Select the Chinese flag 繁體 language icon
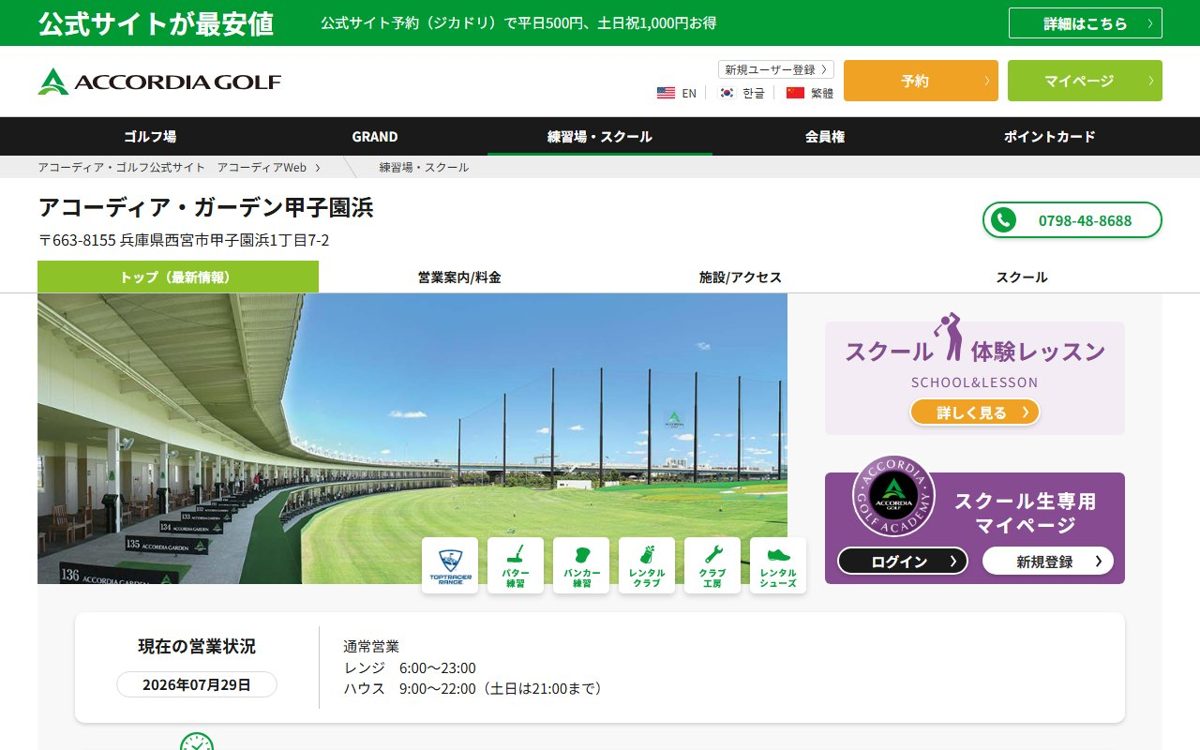The width and height of the screenshot is (1200, 750). 809,93
